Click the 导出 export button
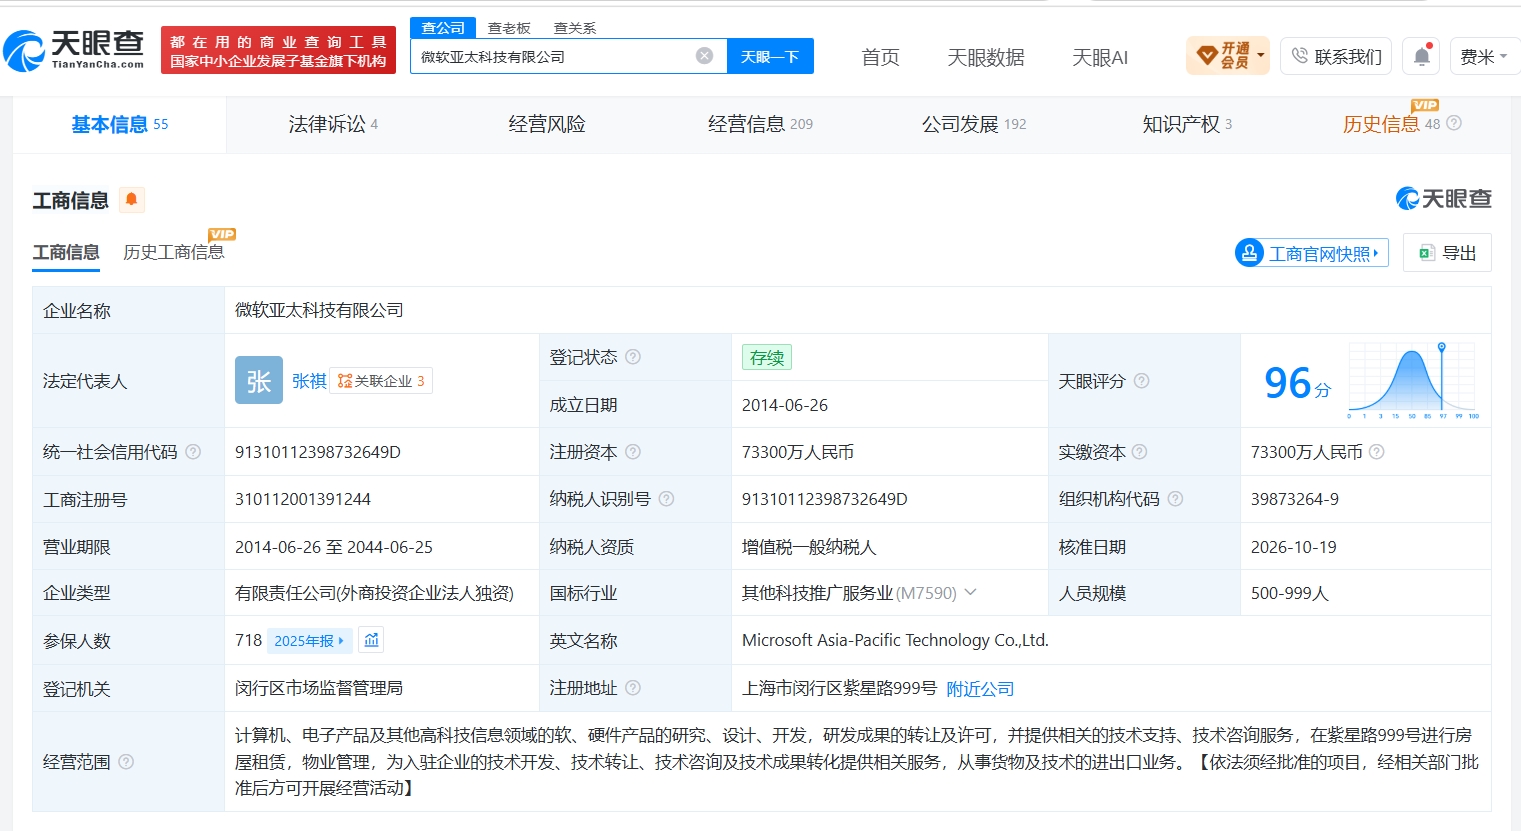Image resolution: width=1521 pixels, height=831 pixels. coord(1447,253)
